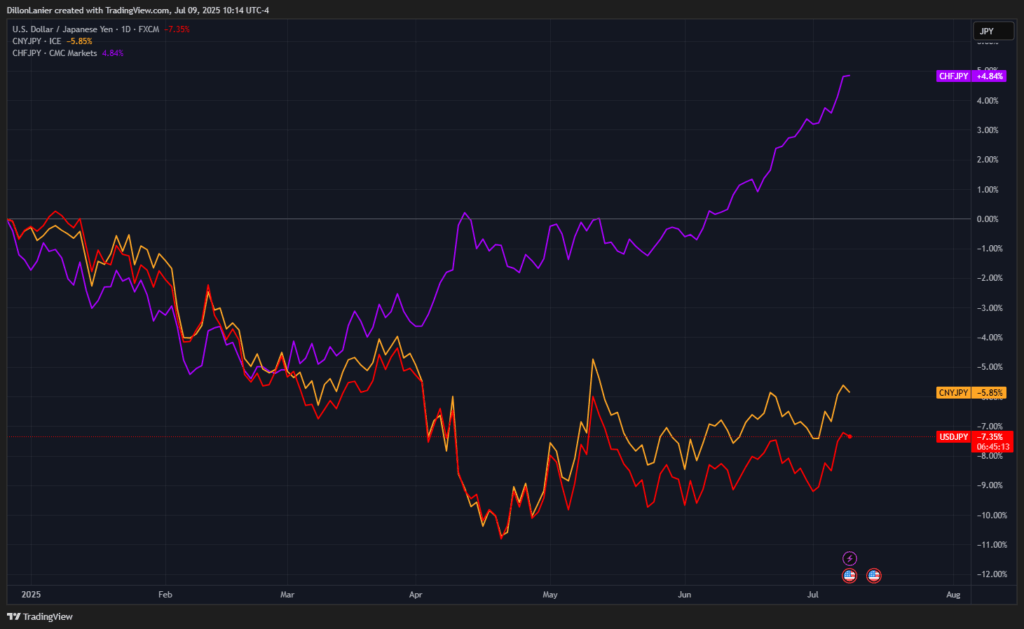
Task: Select the purple CHFJPY price scale label
Action: click(x=971, y=76)
